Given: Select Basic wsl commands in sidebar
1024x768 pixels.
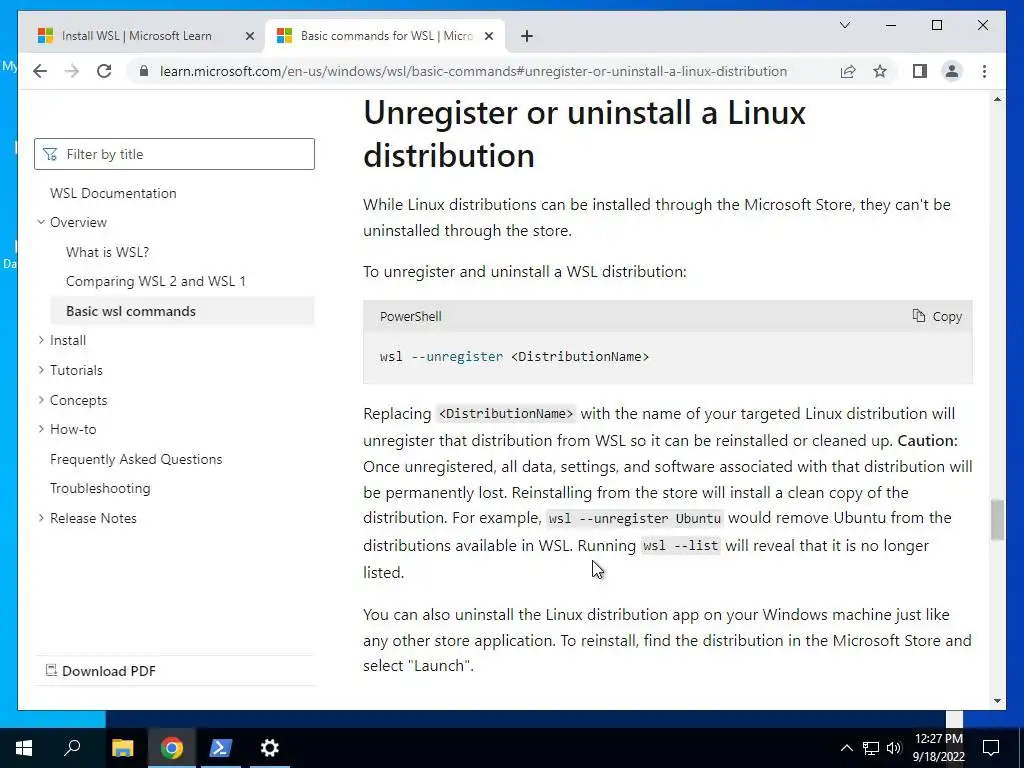Looking at the screenshot, I should coord(182,311).
